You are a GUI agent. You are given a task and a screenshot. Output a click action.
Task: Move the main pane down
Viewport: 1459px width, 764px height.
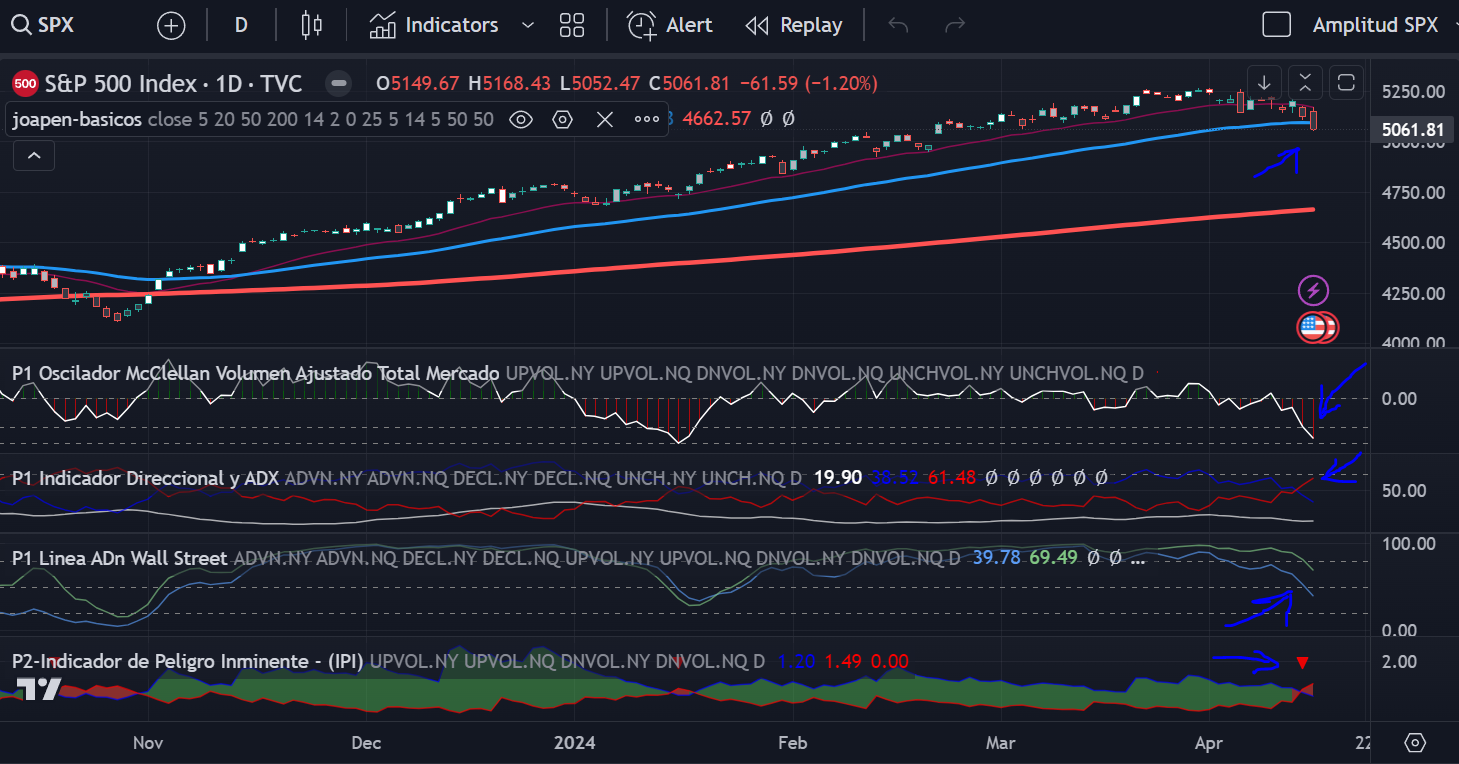[1264, 83]
